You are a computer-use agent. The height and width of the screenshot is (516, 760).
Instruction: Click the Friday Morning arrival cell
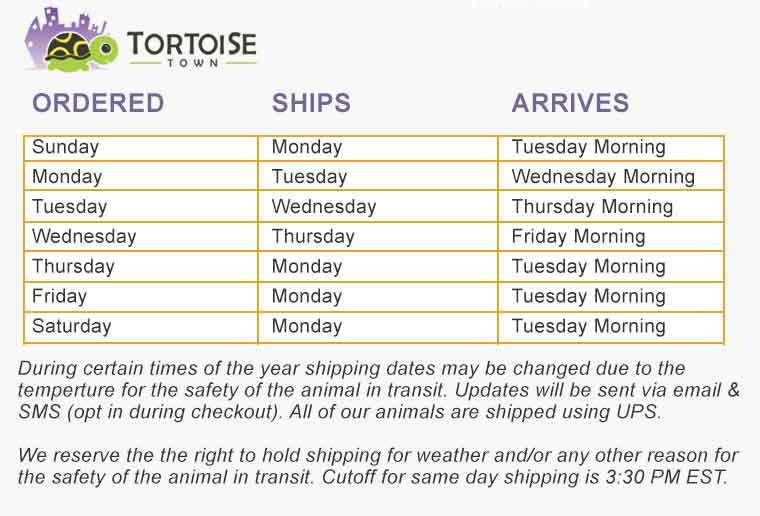click(611, 236)
